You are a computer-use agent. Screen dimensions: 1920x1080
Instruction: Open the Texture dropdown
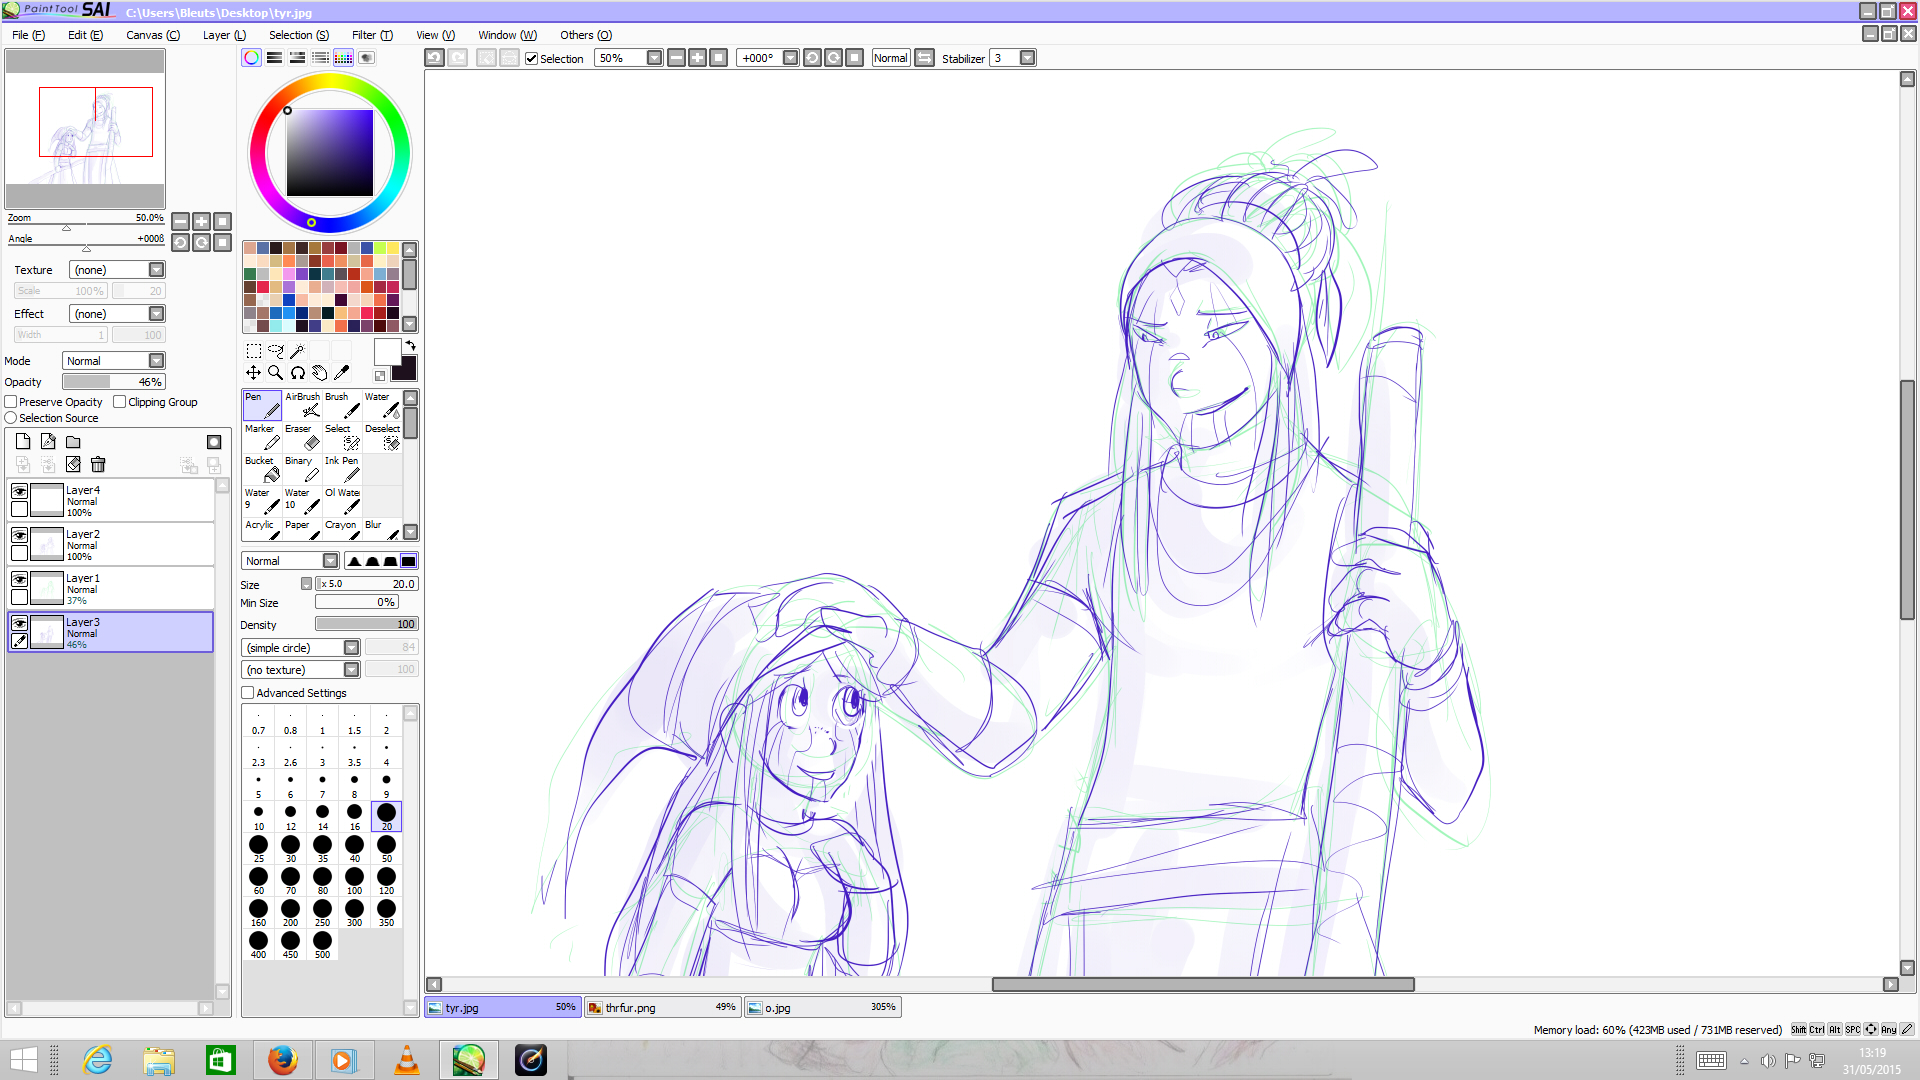point(117,270)
